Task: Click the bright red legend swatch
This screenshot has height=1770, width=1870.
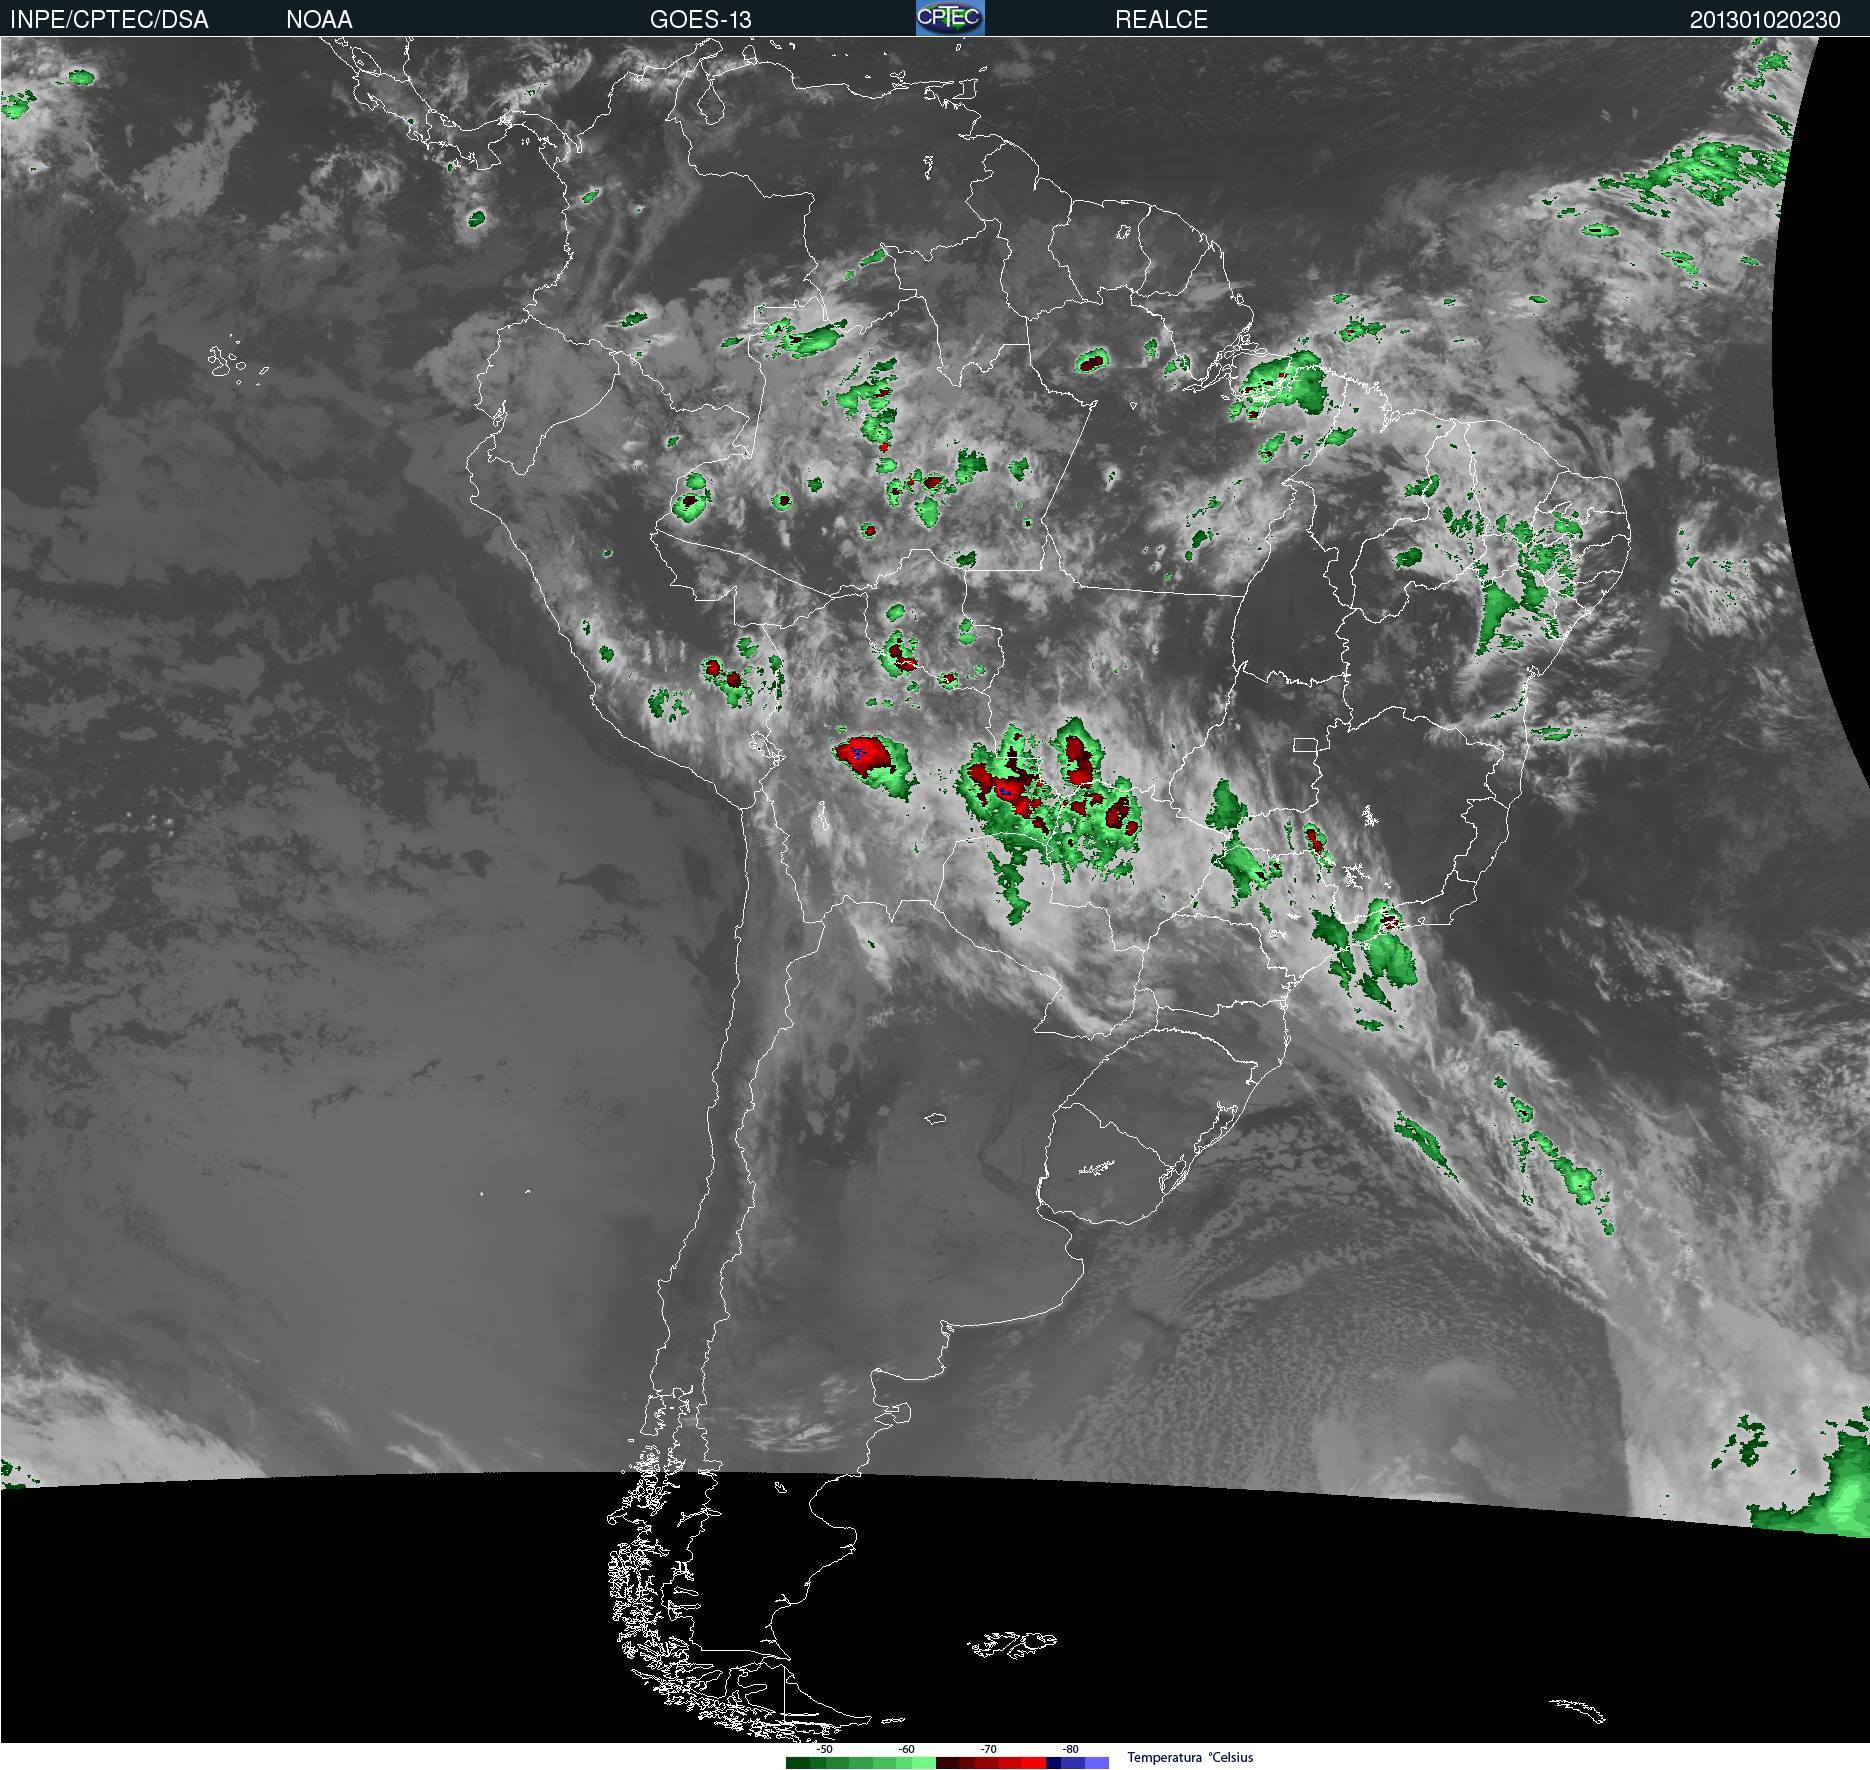Action: point(1034,1763)
